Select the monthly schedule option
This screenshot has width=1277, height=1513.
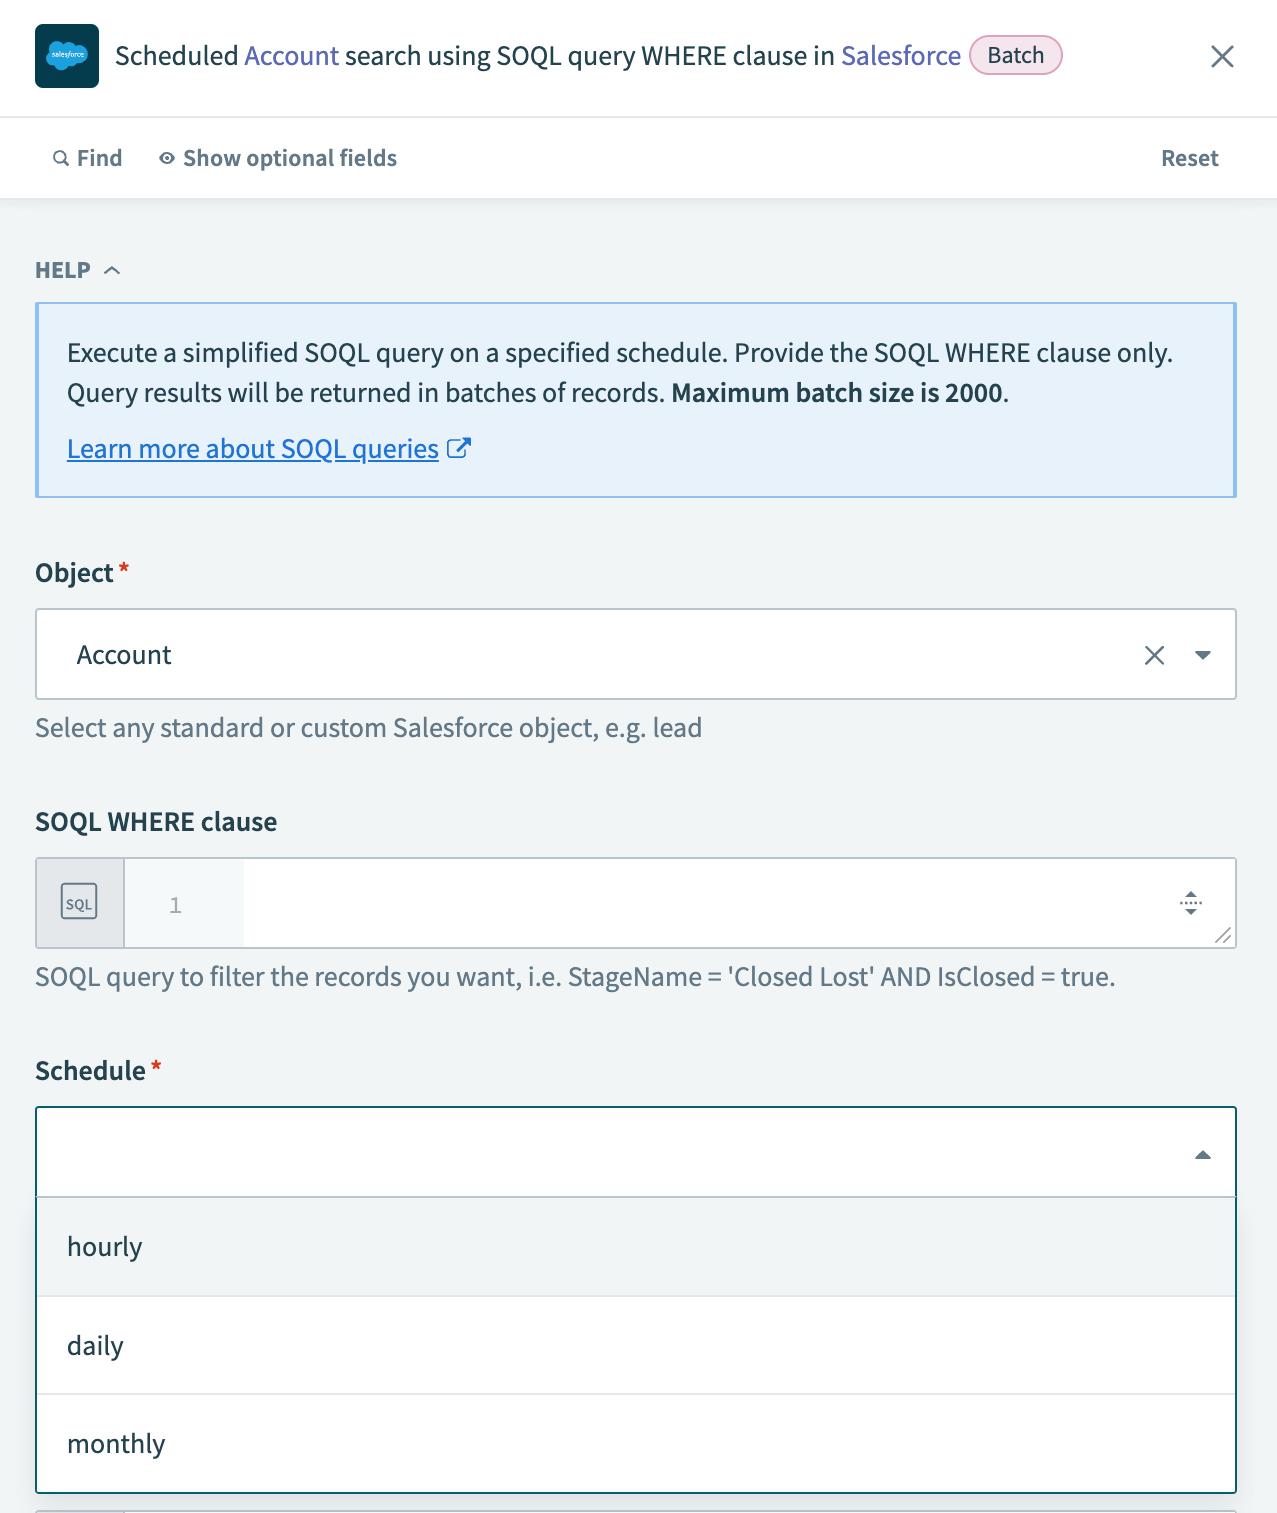(x=116, y=1443)
